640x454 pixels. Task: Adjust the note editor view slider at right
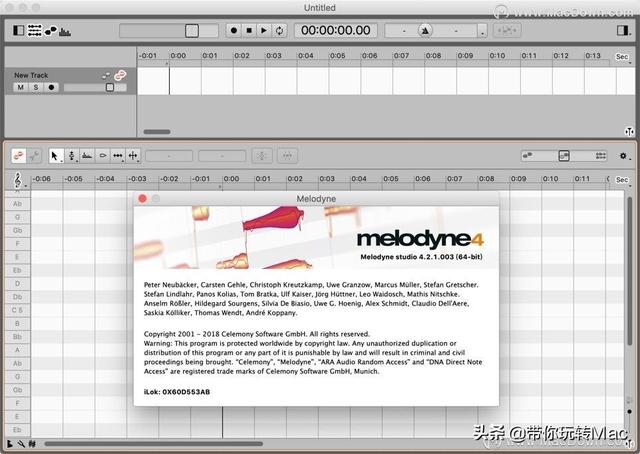tap(564, 156)
